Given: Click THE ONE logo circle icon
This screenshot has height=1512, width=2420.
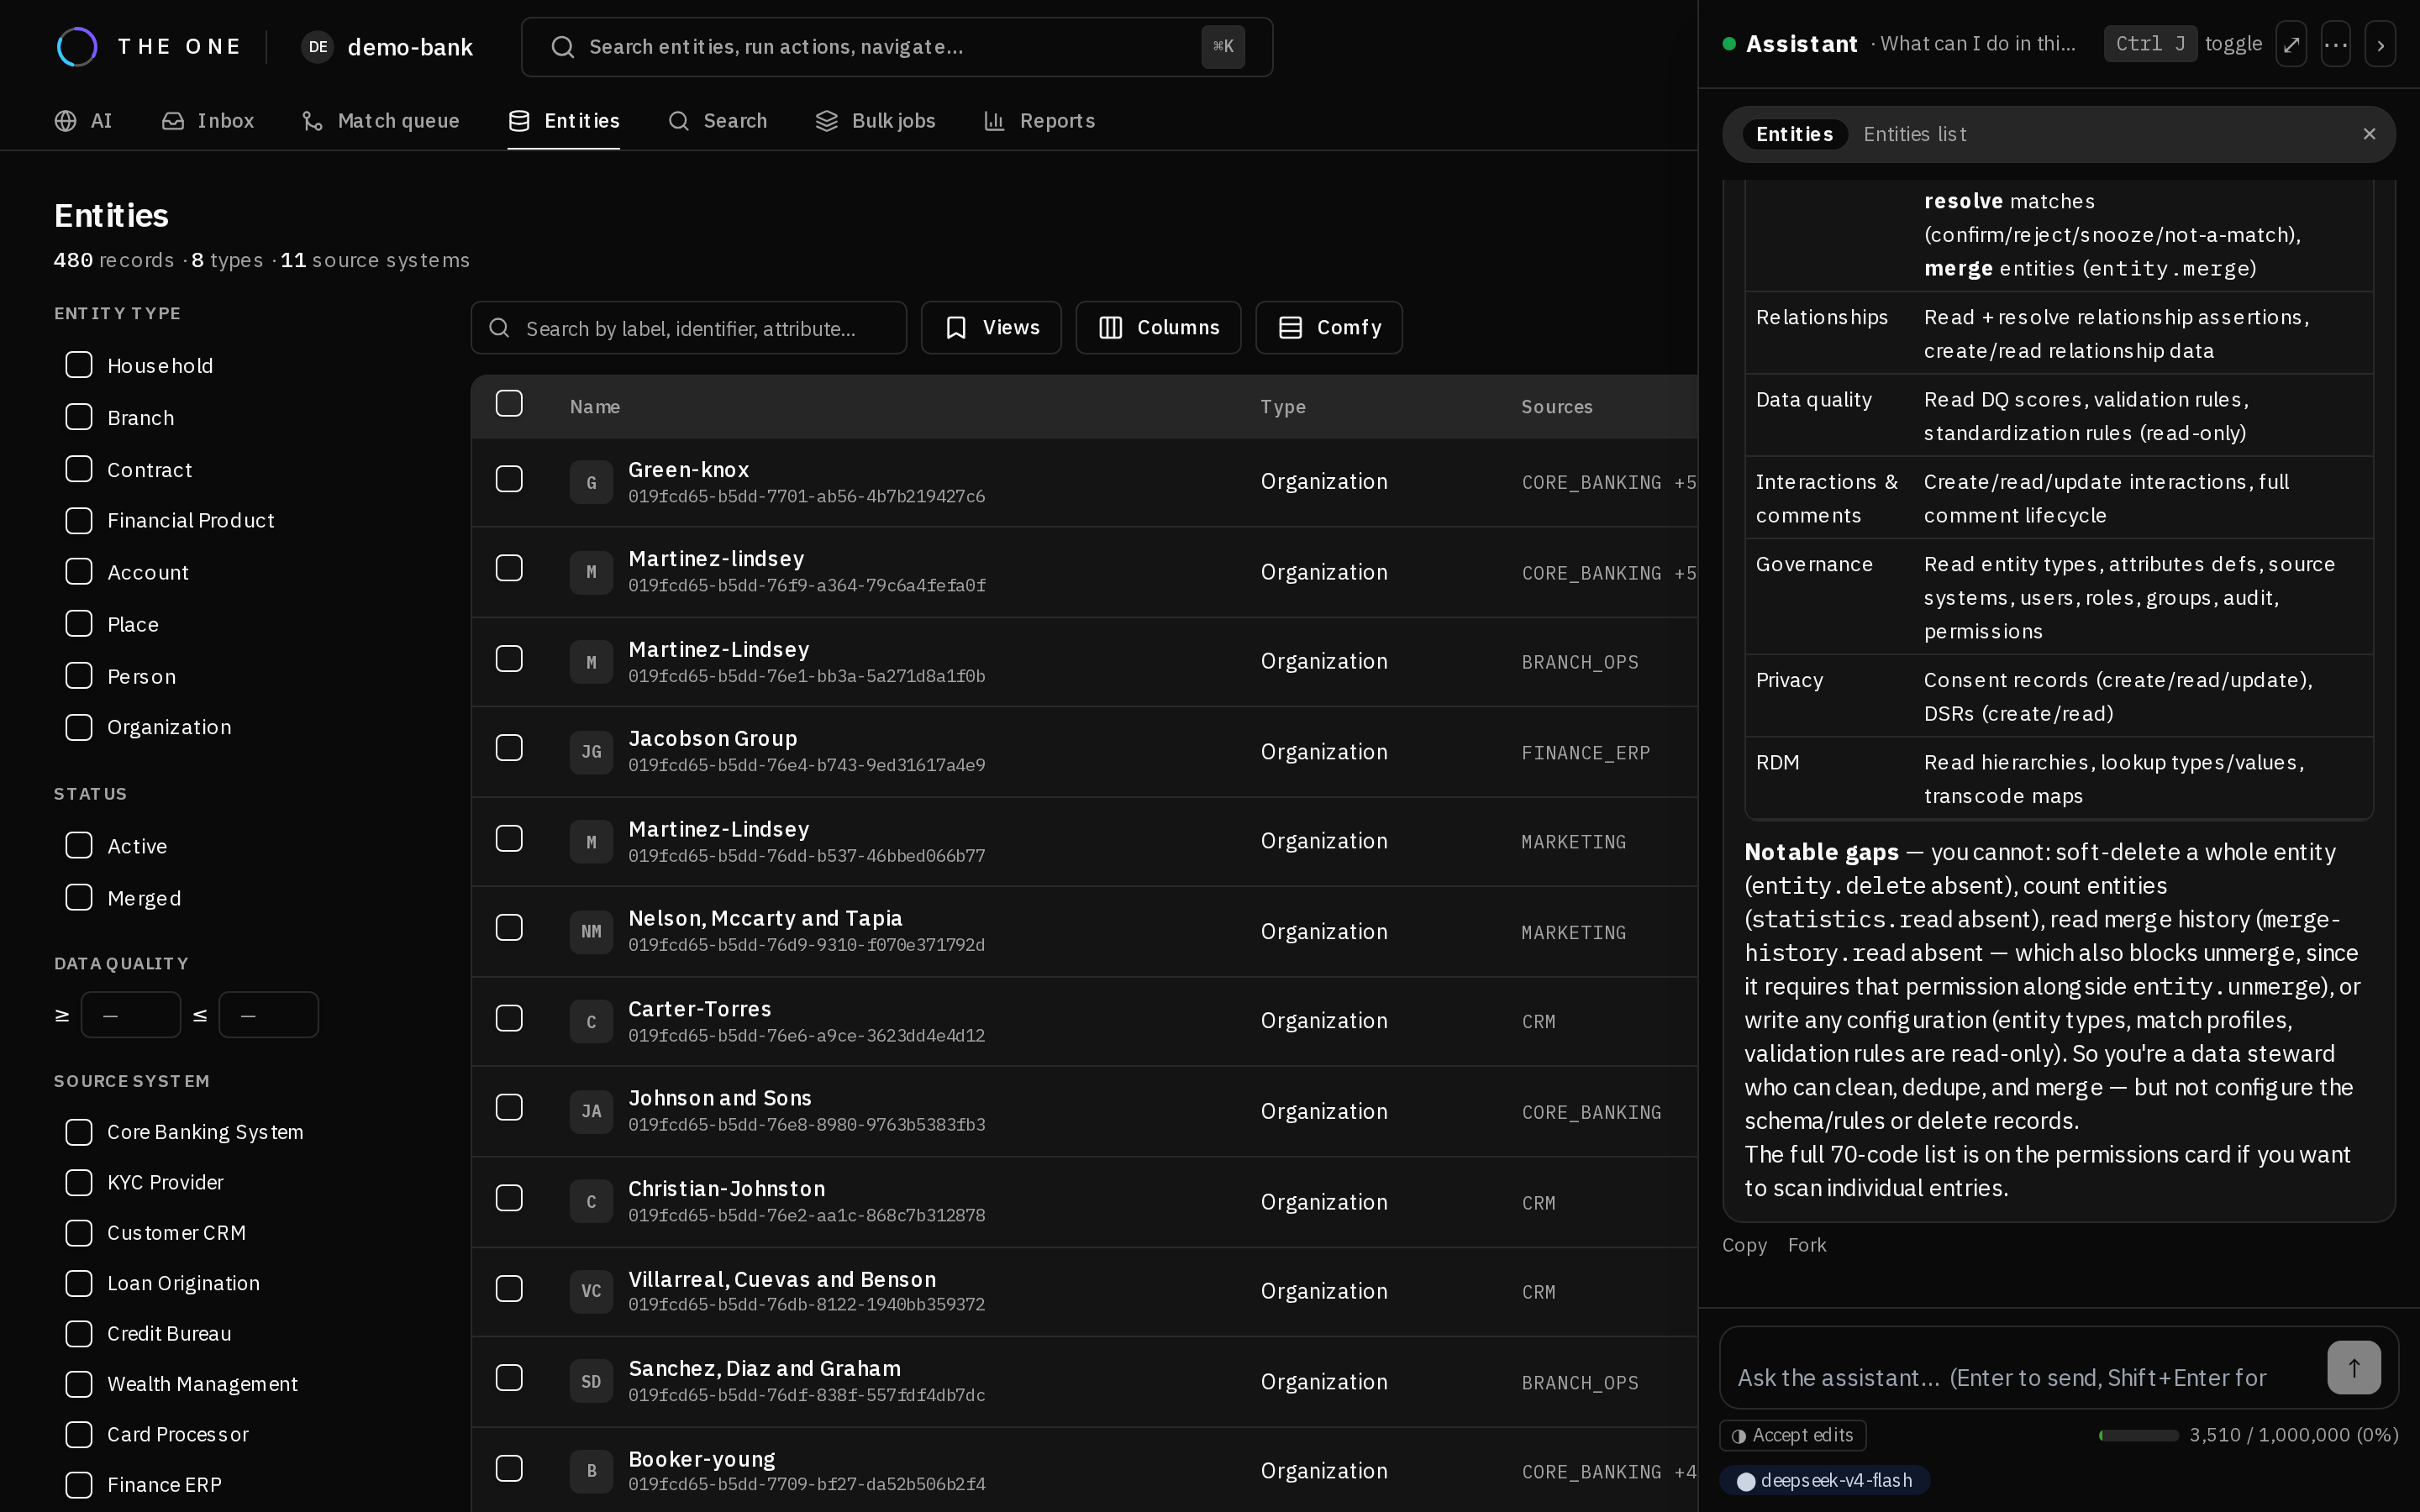Looking at the screenshot, I should [x=77, y=47].
